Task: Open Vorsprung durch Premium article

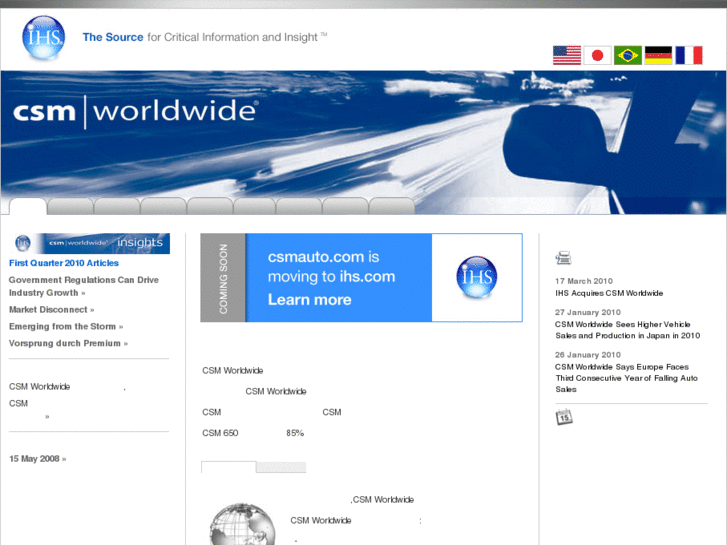Action: [68, 343]
